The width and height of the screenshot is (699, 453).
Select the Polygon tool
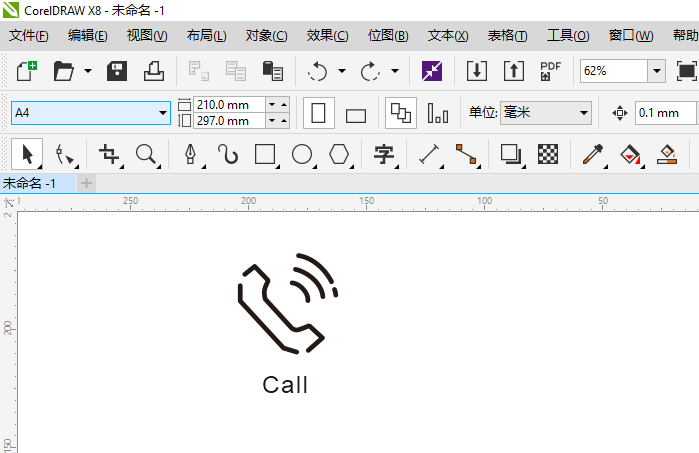click(x=340, y=155)
